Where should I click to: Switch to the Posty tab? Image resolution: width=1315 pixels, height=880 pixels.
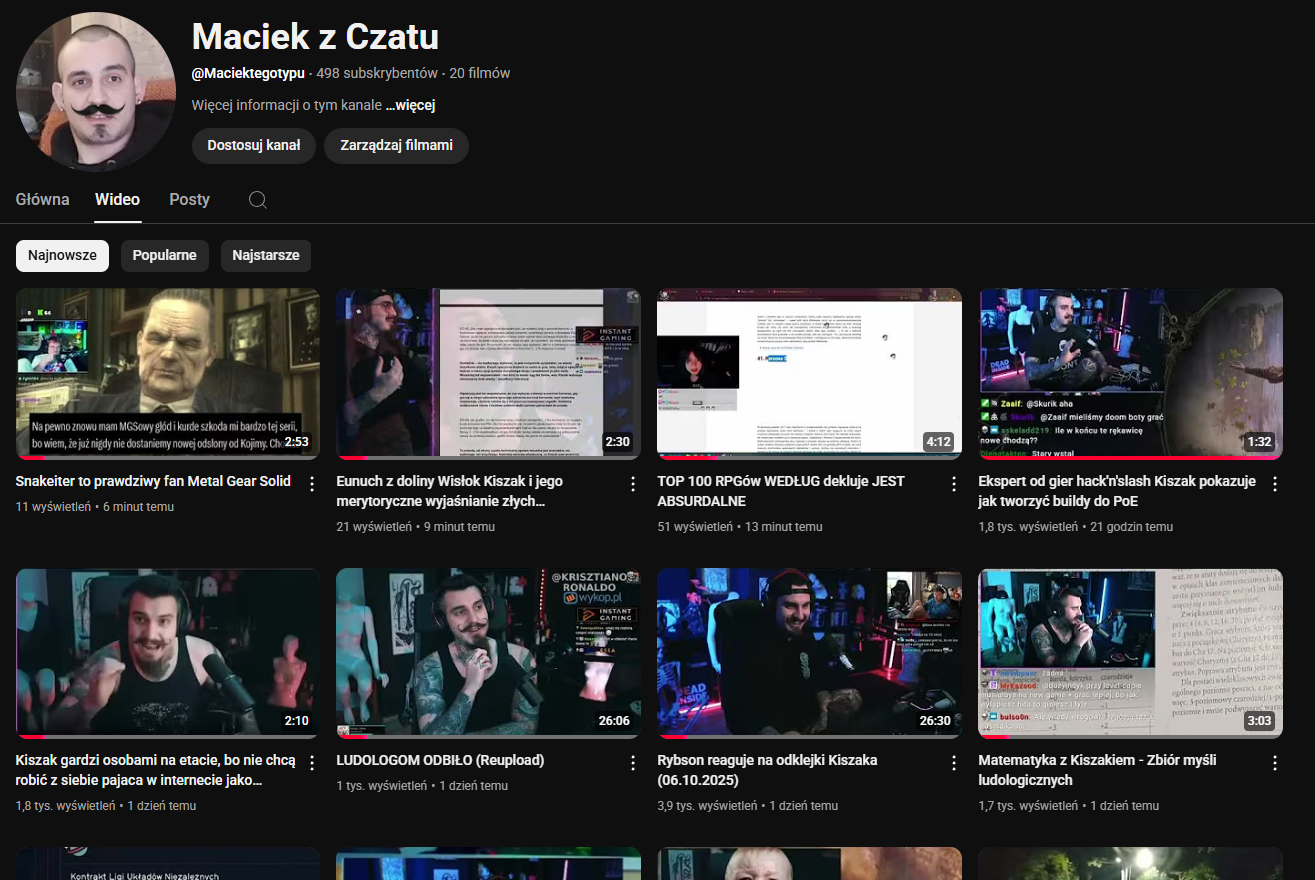[189, 200]
